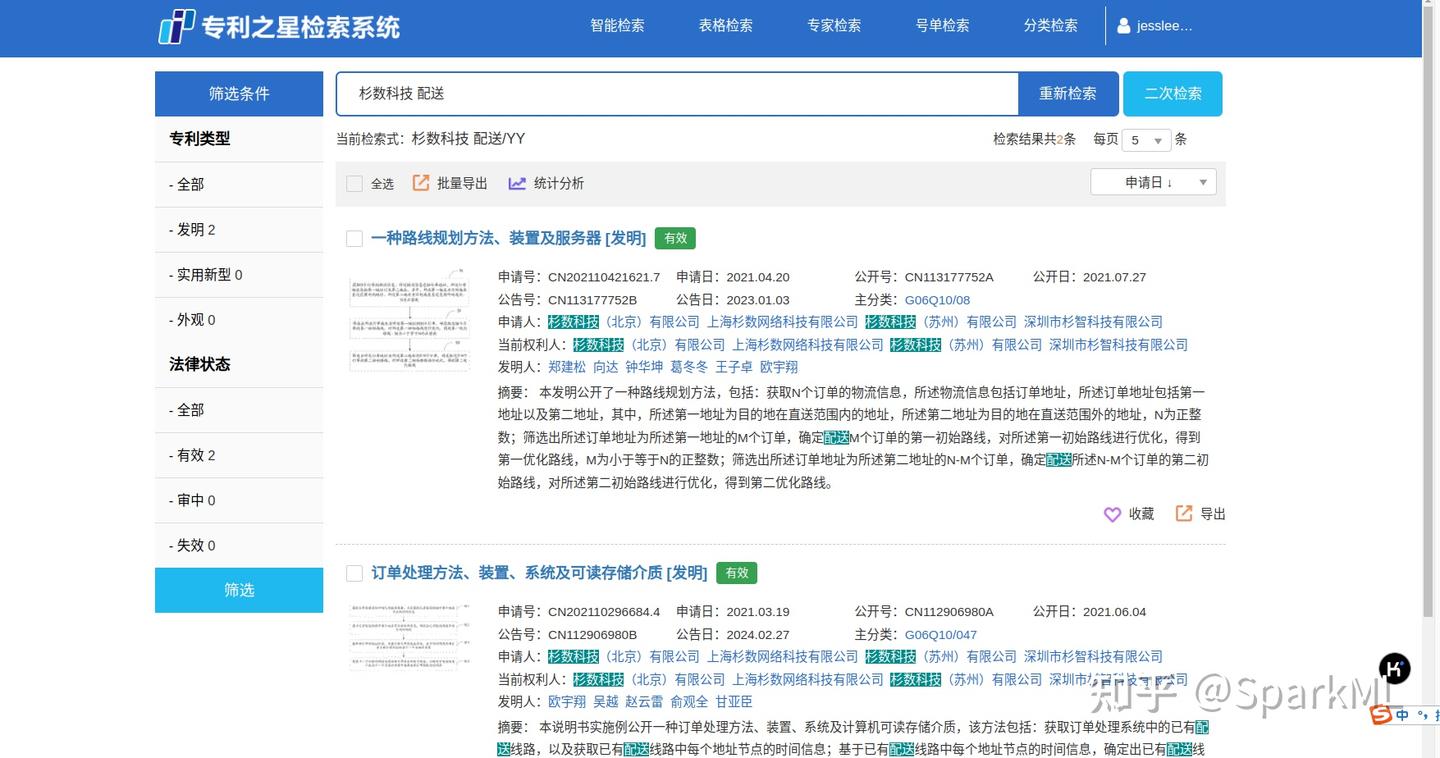Viewport: 1440px width, 758px height.
Task: Click the first patent's drawing thumbnail
Action: pos(410,320)
